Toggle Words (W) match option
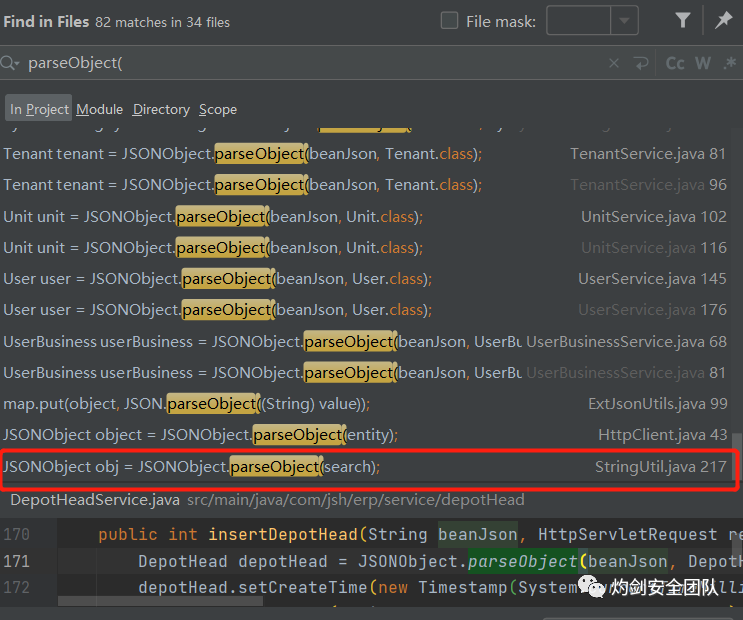 [x=703, y=63]
